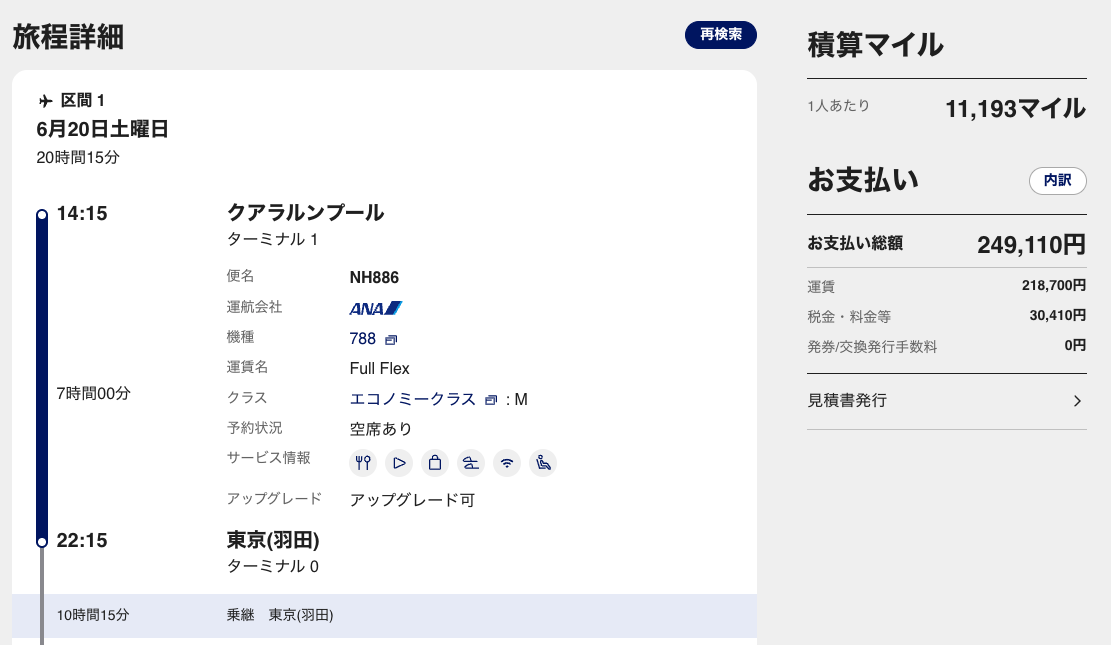The height and width of the screenshot is (645, 1111).
Task: Click the 乗継 東京(羽田) layover row
Action: pos(384,615)
